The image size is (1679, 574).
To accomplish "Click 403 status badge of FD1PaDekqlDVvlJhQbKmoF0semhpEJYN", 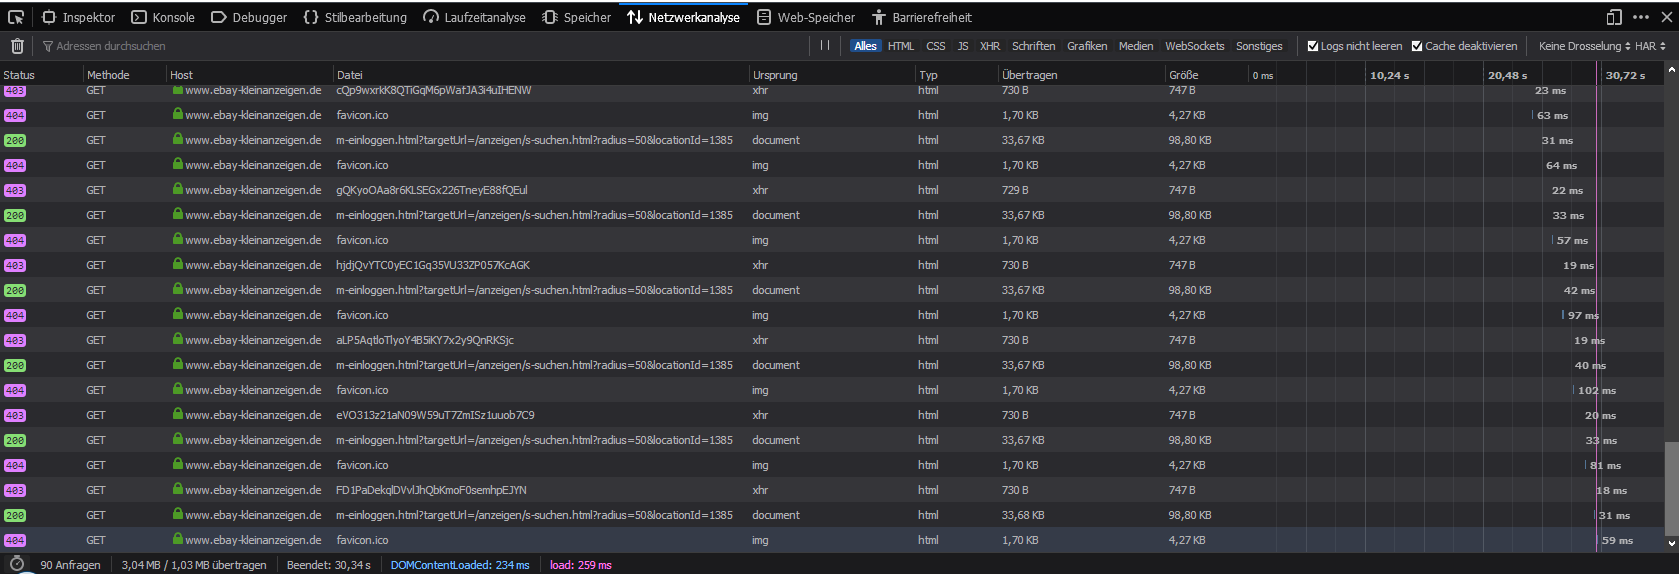I will (x=15, y=490).
